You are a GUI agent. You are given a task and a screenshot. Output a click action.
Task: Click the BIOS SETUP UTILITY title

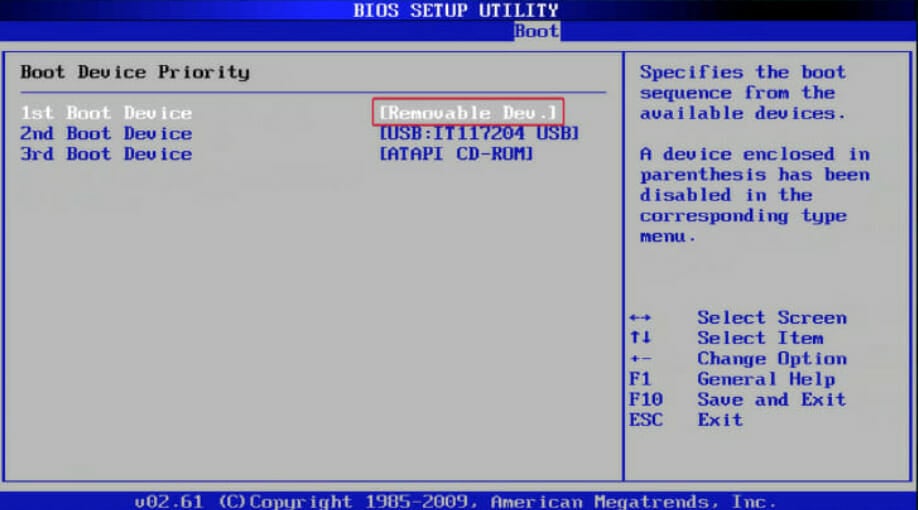coord(455,10)
